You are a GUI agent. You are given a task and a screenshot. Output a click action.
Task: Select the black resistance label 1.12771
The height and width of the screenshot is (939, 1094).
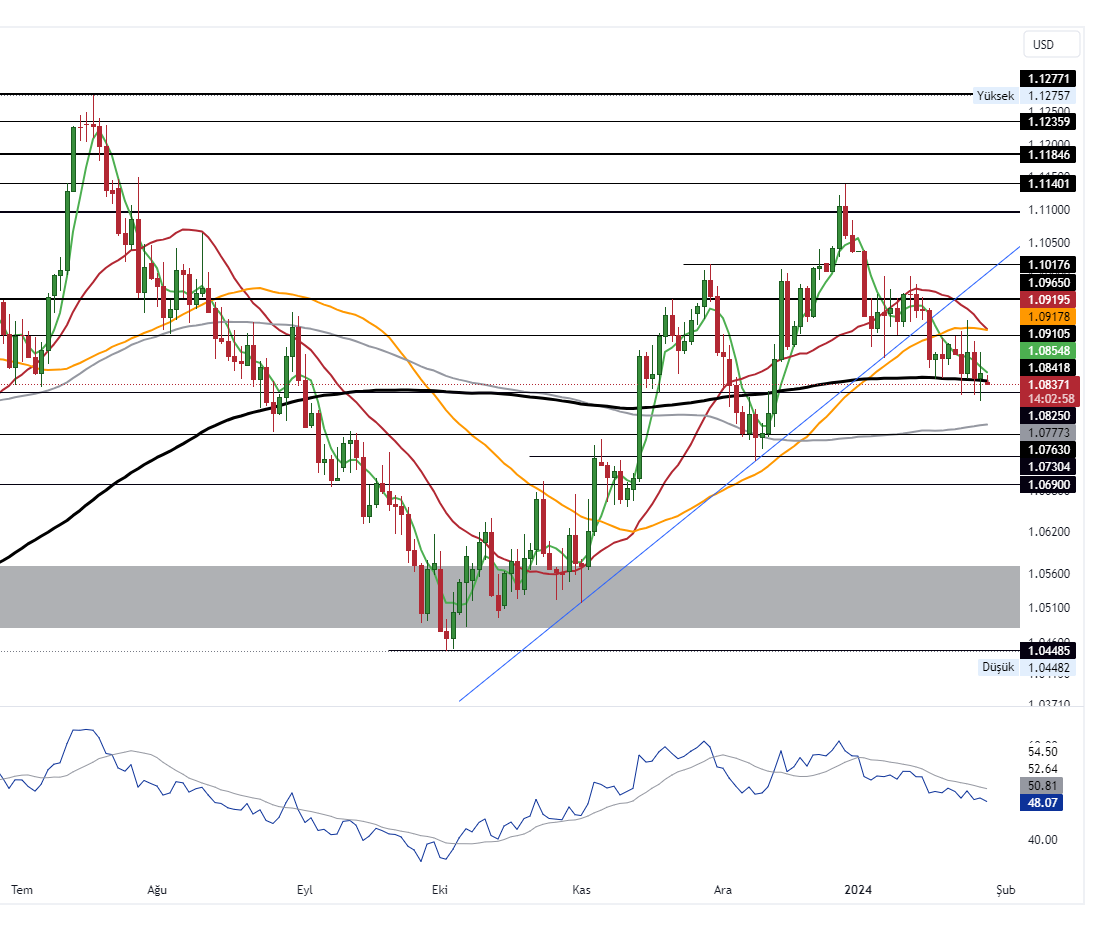pyautogui.click(x=1050, y=78)
